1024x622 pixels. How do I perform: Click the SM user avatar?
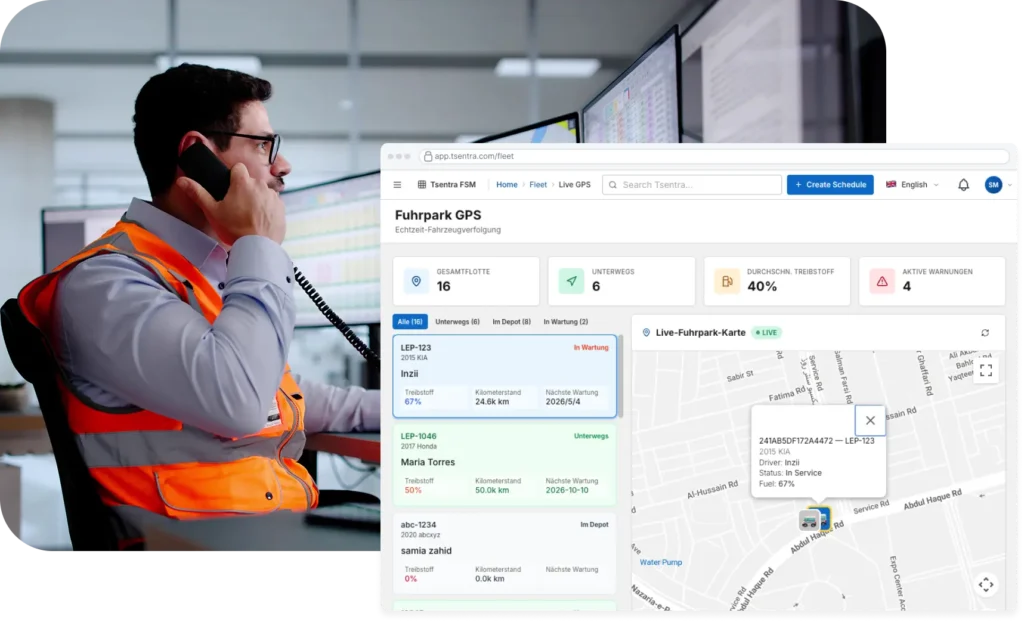(993, 185)
